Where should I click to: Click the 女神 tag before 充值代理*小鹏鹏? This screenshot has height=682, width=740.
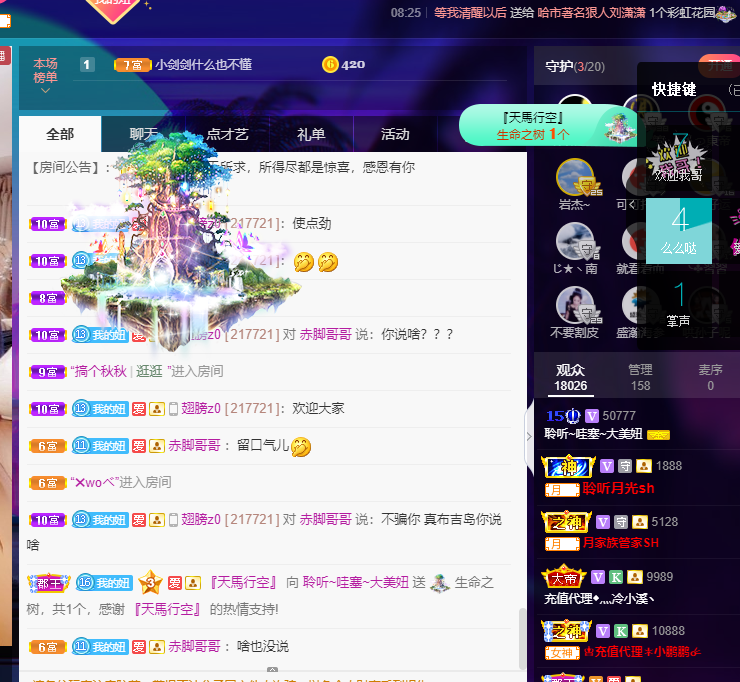pos(562,653)
